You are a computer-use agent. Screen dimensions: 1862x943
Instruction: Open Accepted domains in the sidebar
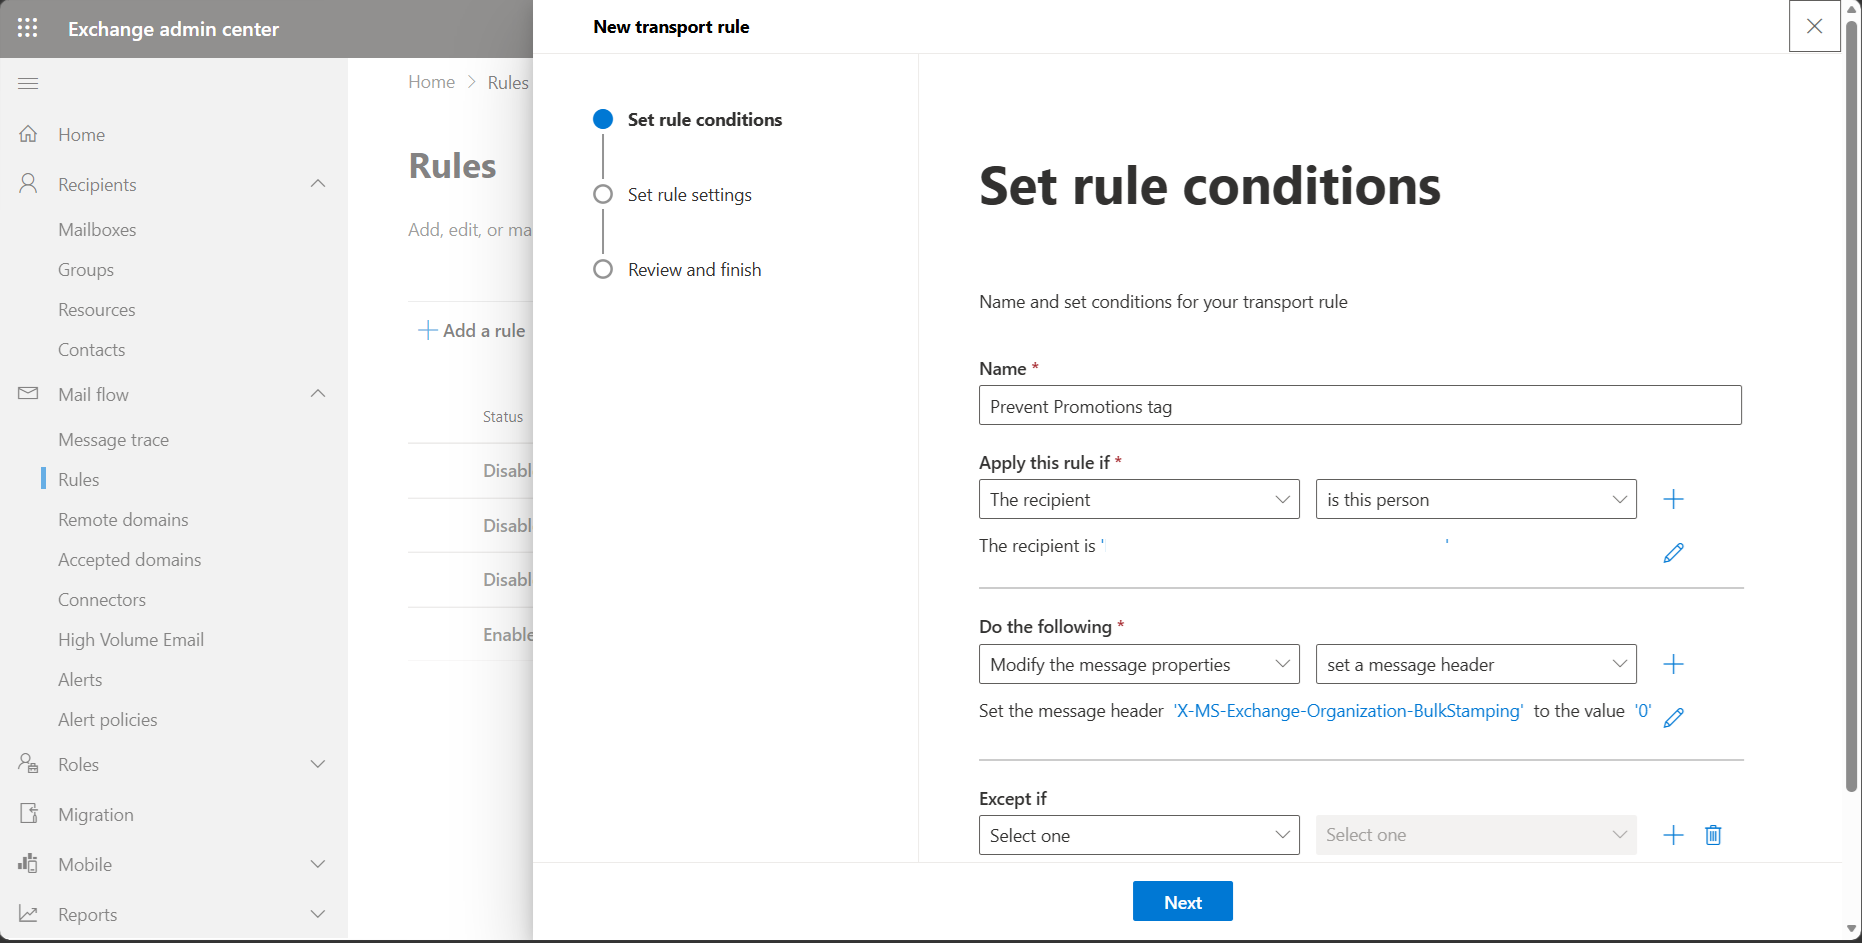[130, 560]
